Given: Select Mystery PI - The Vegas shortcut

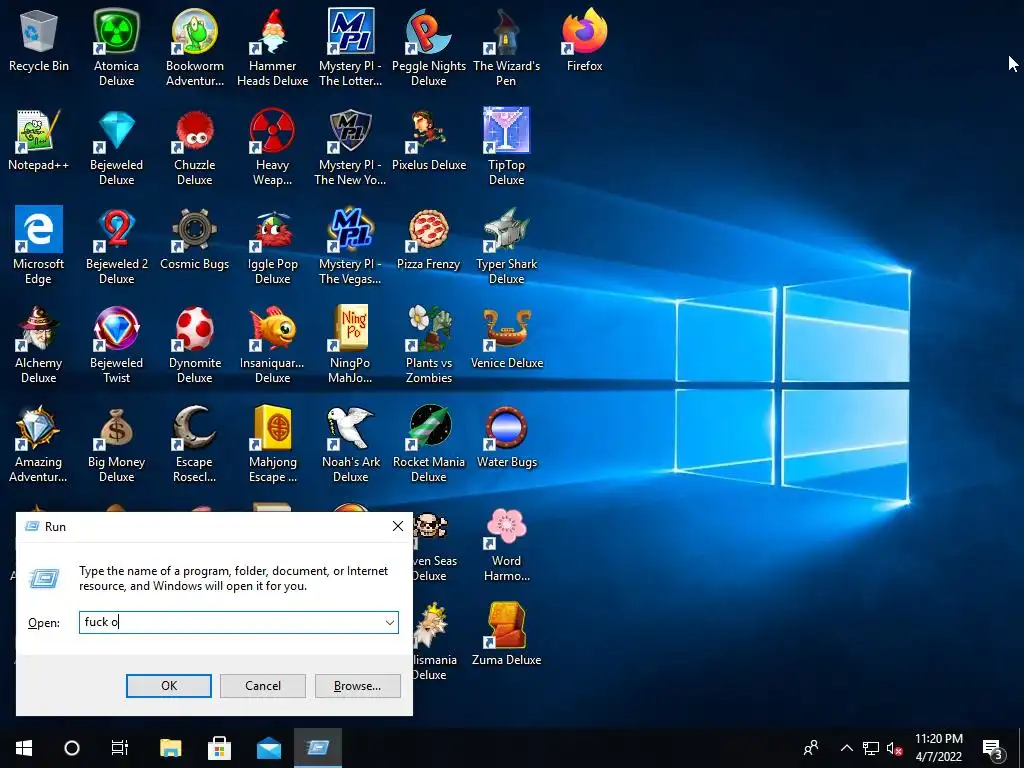Looking at the screenshot, I should 351,246.
